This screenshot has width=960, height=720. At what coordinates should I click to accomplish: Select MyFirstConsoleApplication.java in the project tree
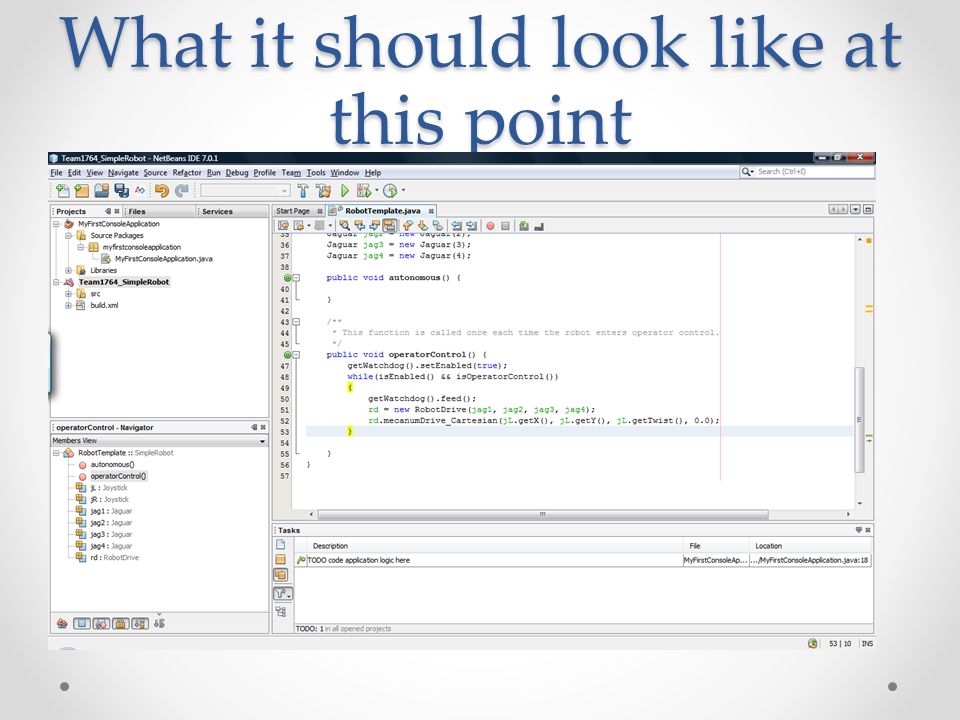[163, 259]
